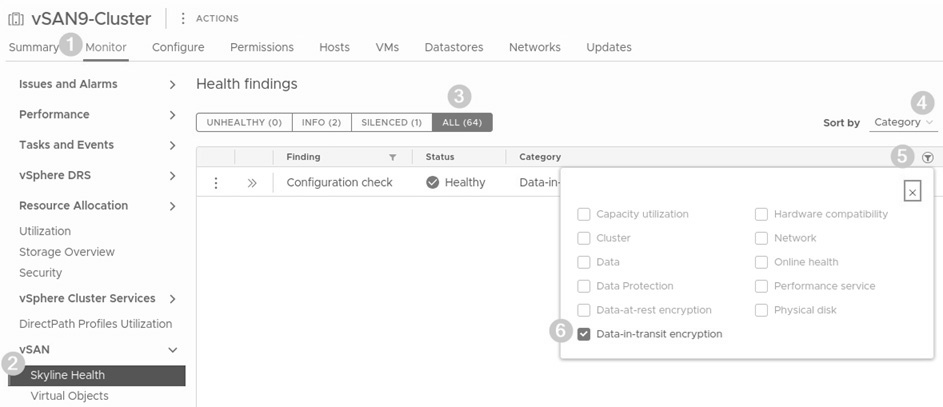Click the vSAN9-Cluster cluster icon

(x=16, y=19)
